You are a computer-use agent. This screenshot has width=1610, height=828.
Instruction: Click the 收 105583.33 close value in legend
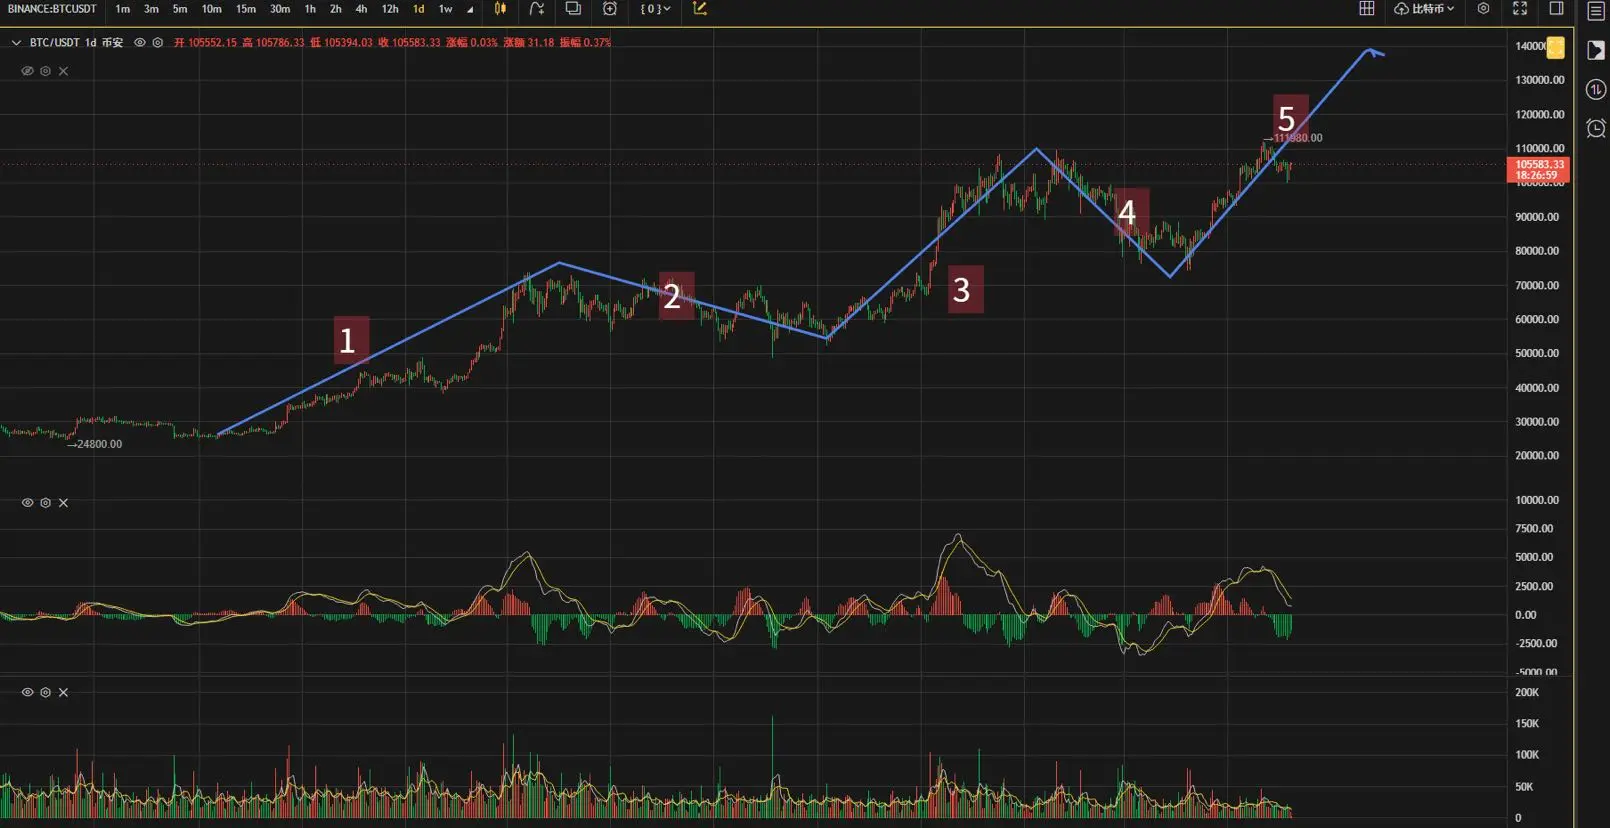pos(409,43)
